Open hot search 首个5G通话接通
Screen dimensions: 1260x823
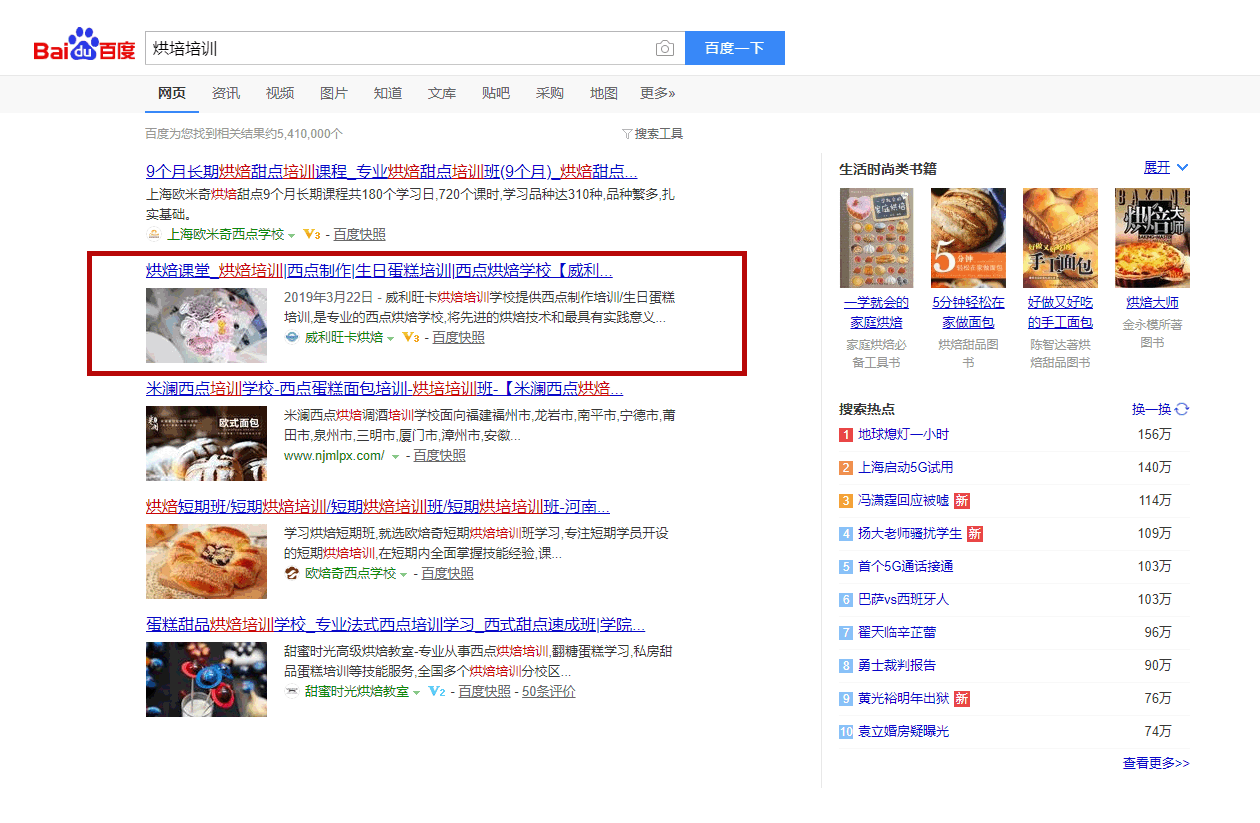[906, 567]
